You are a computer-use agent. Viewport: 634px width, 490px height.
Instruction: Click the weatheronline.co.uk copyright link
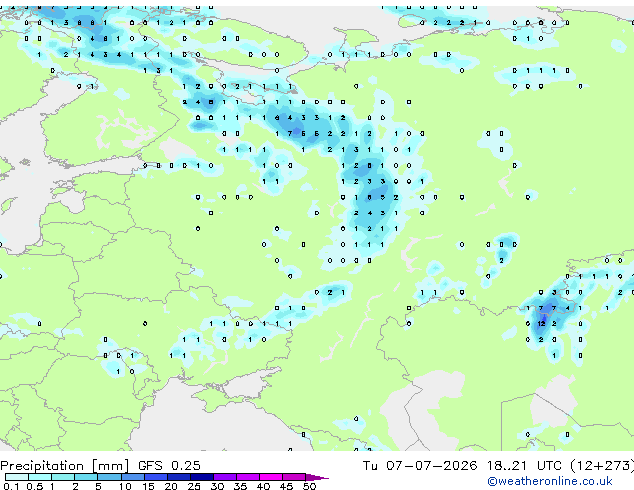pyautogui.click(x=550, y=481)
